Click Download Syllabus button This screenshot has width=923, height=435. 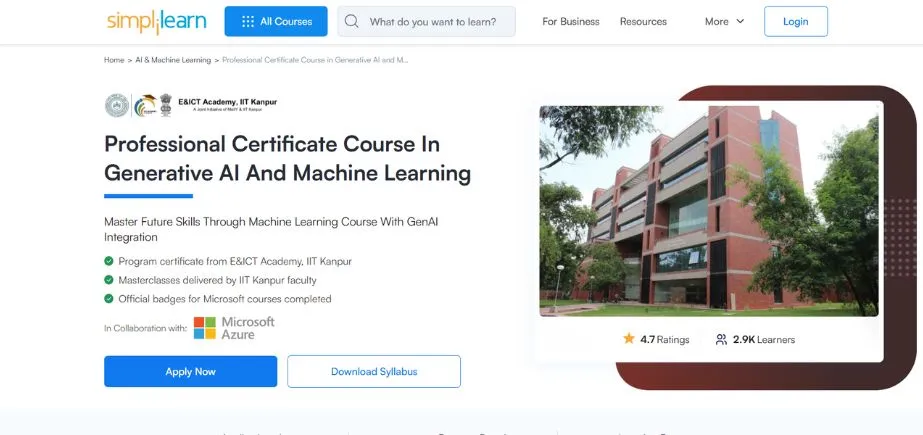(x=374, y=371)
